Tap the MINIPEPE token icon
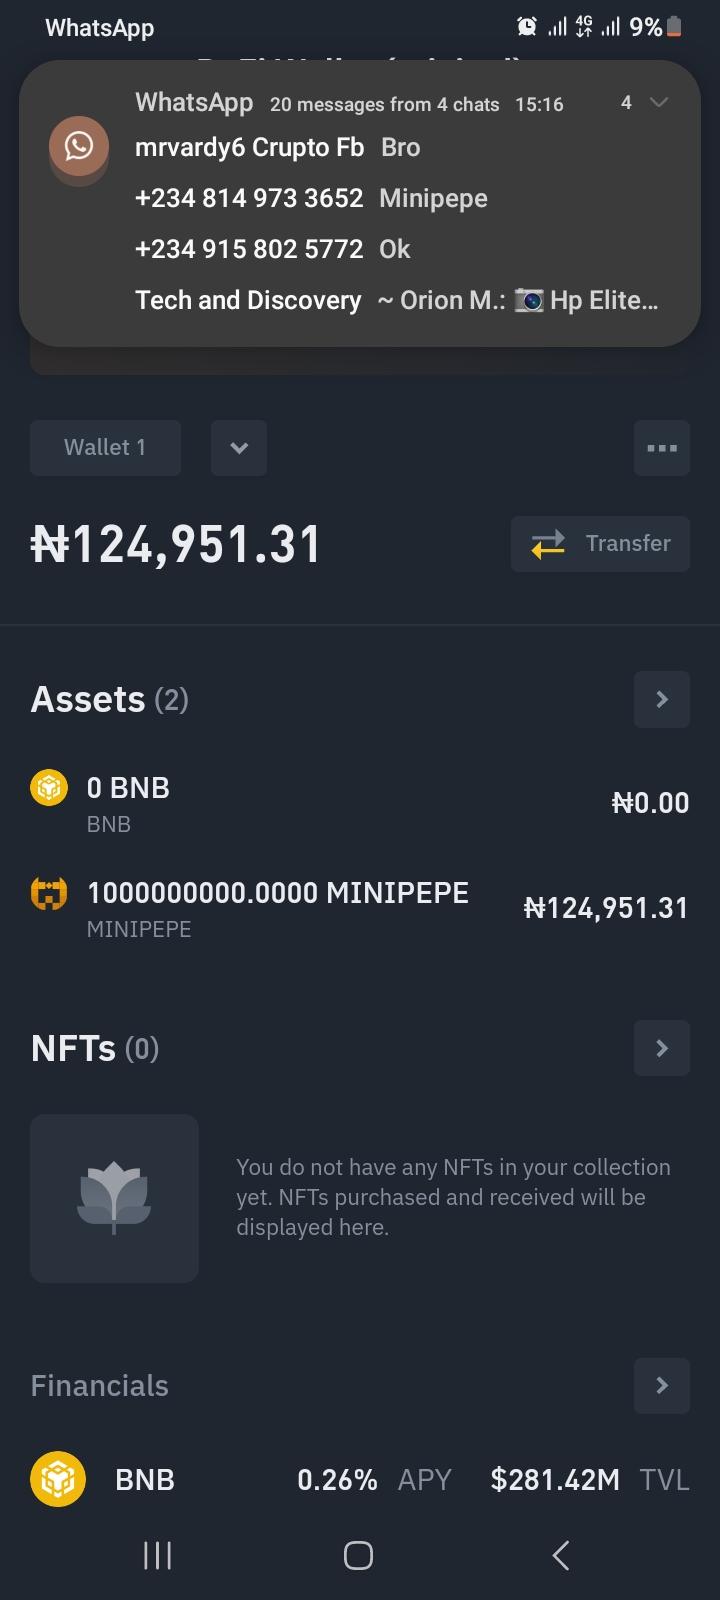This screenshot has width=720, height=1600. pyautogui.click(x=49, y=893)
